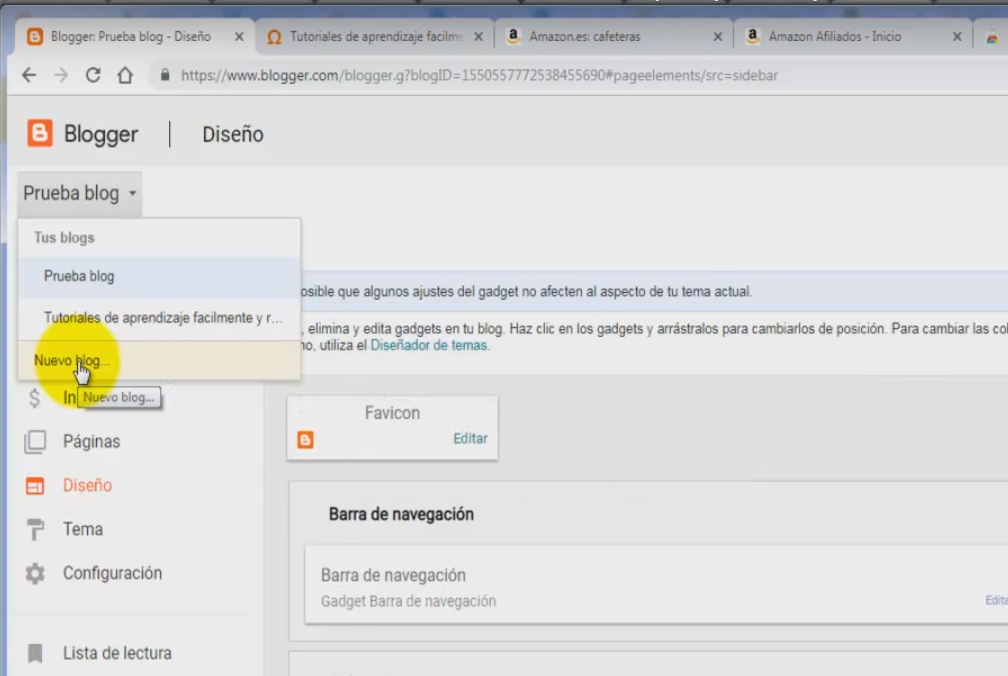
Task: Go back with the browser back arrow
Action: point(29,75)
